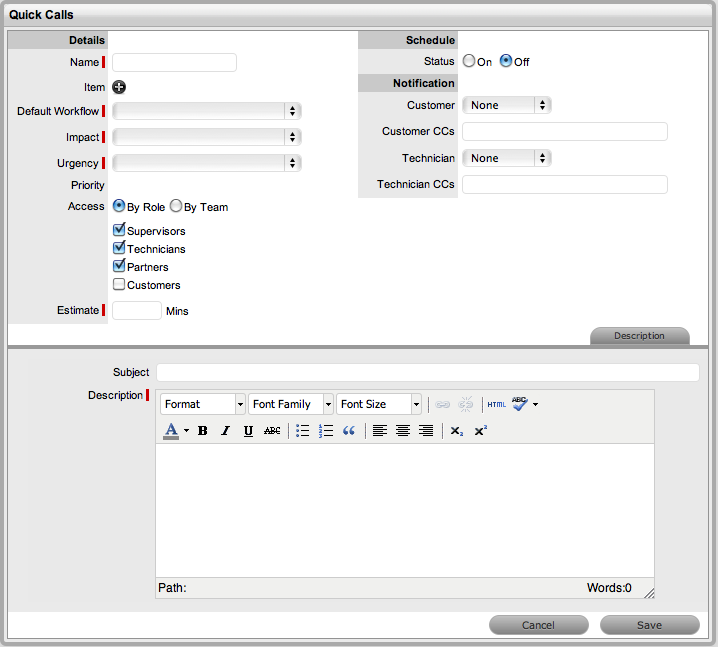Apply superscript formatting
718x647 pixels.
[x=480, y=431]
